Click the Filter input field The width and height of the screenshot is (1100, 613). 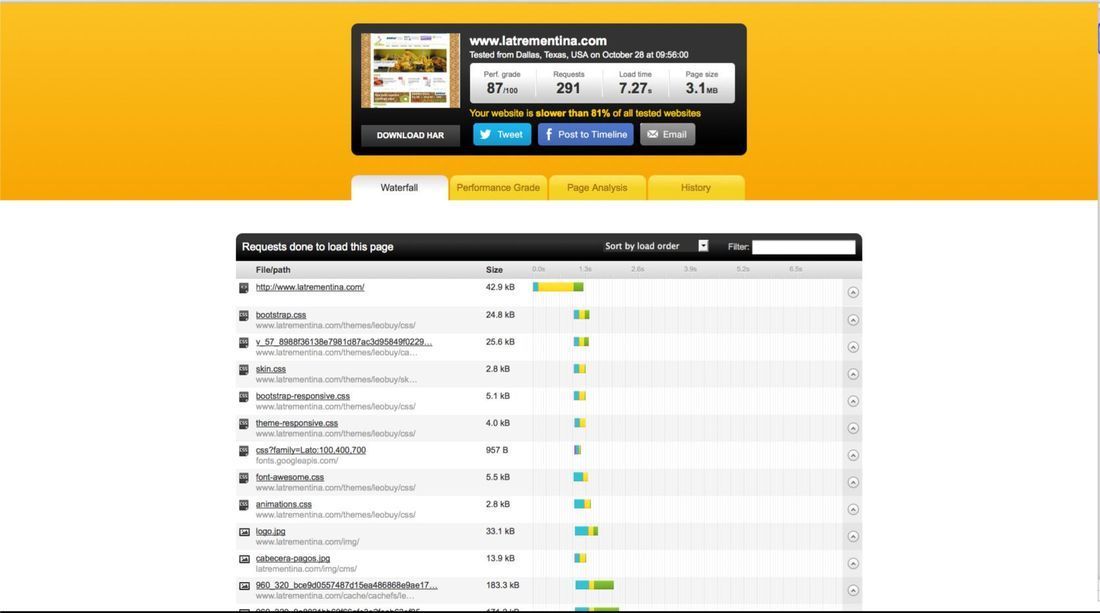tap(804, 246)
